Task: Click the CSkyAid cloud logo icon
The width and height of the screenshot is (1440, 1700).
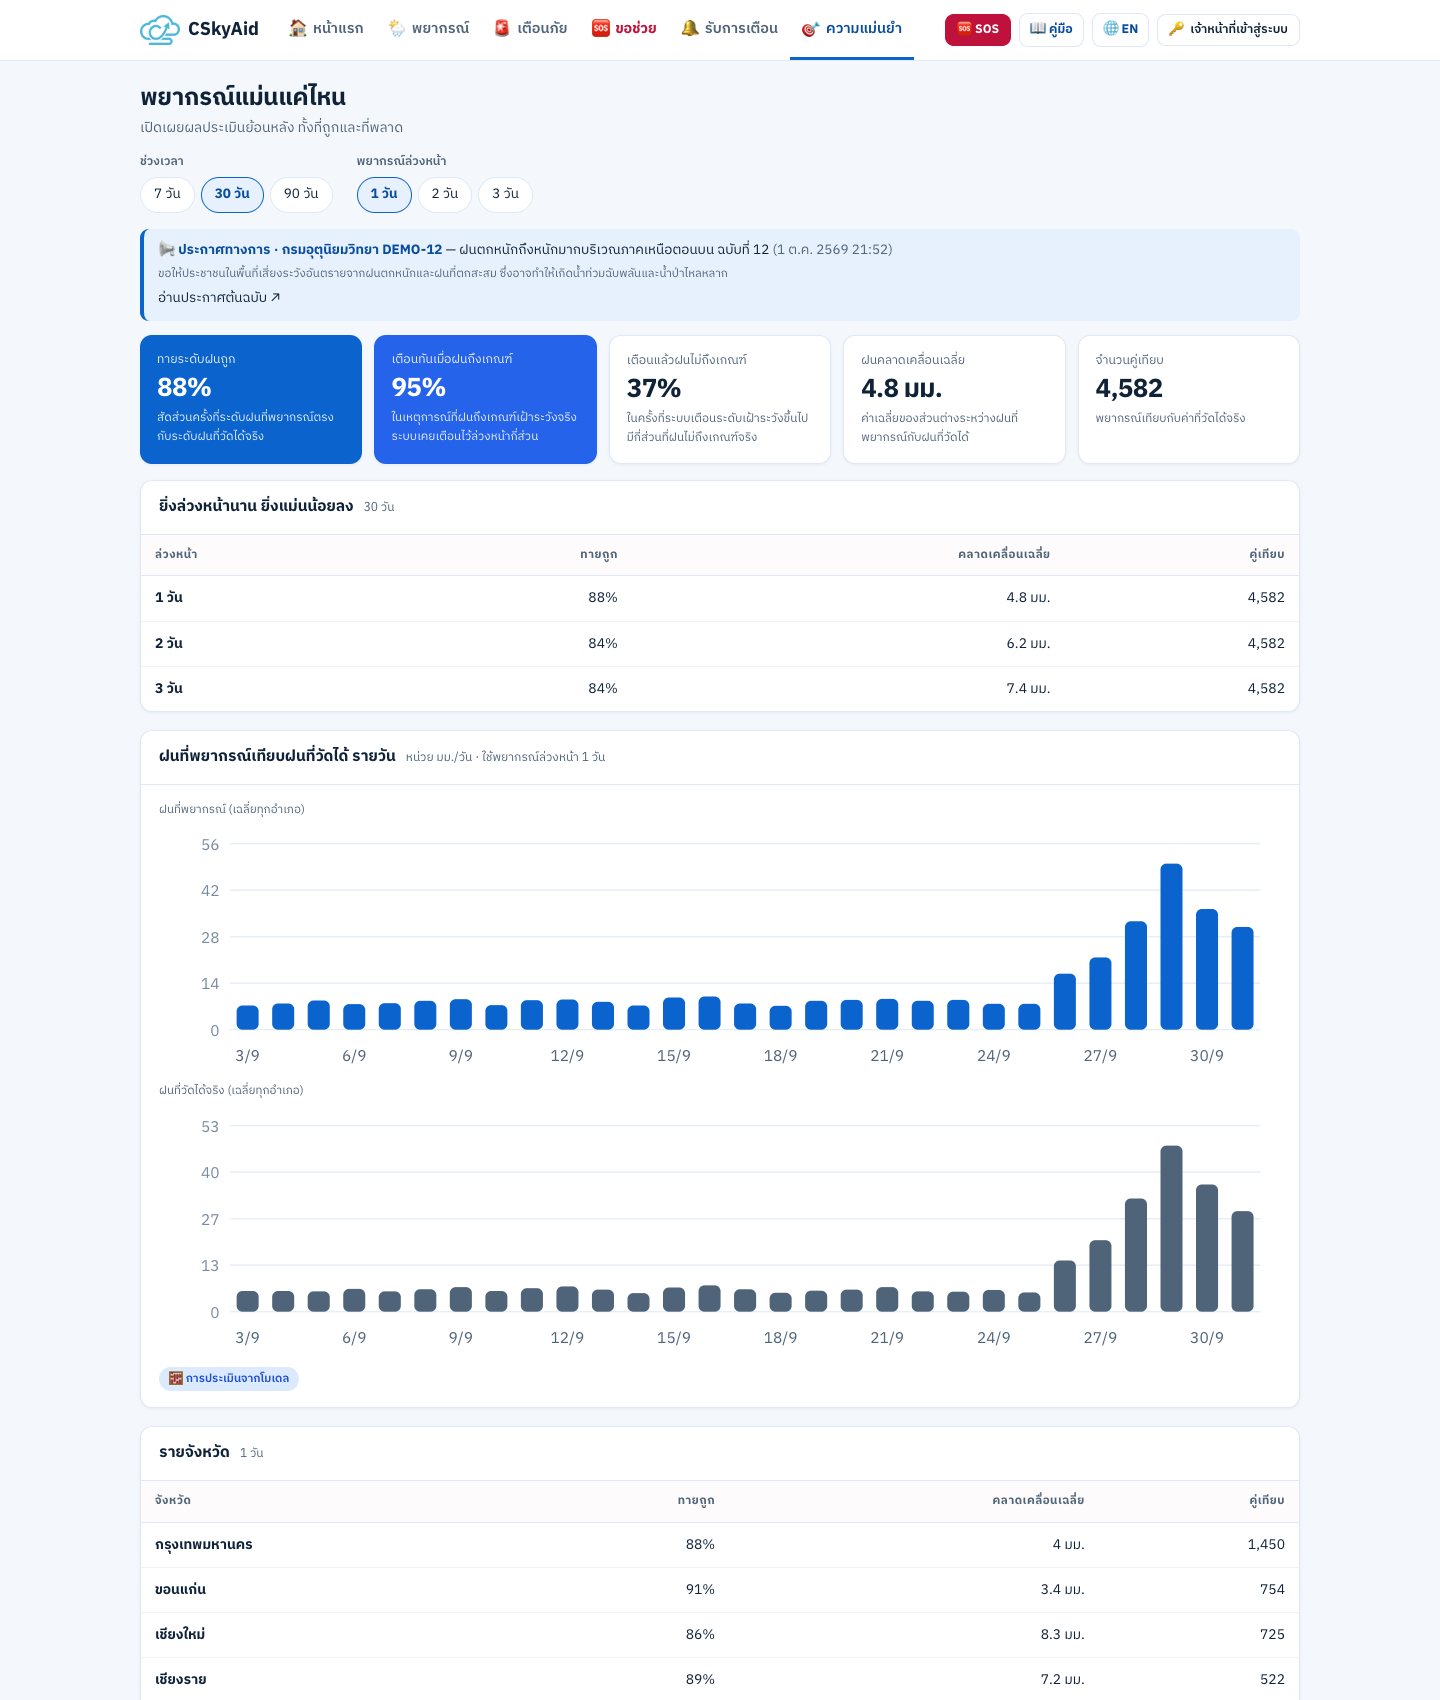Action: [159, 29]
